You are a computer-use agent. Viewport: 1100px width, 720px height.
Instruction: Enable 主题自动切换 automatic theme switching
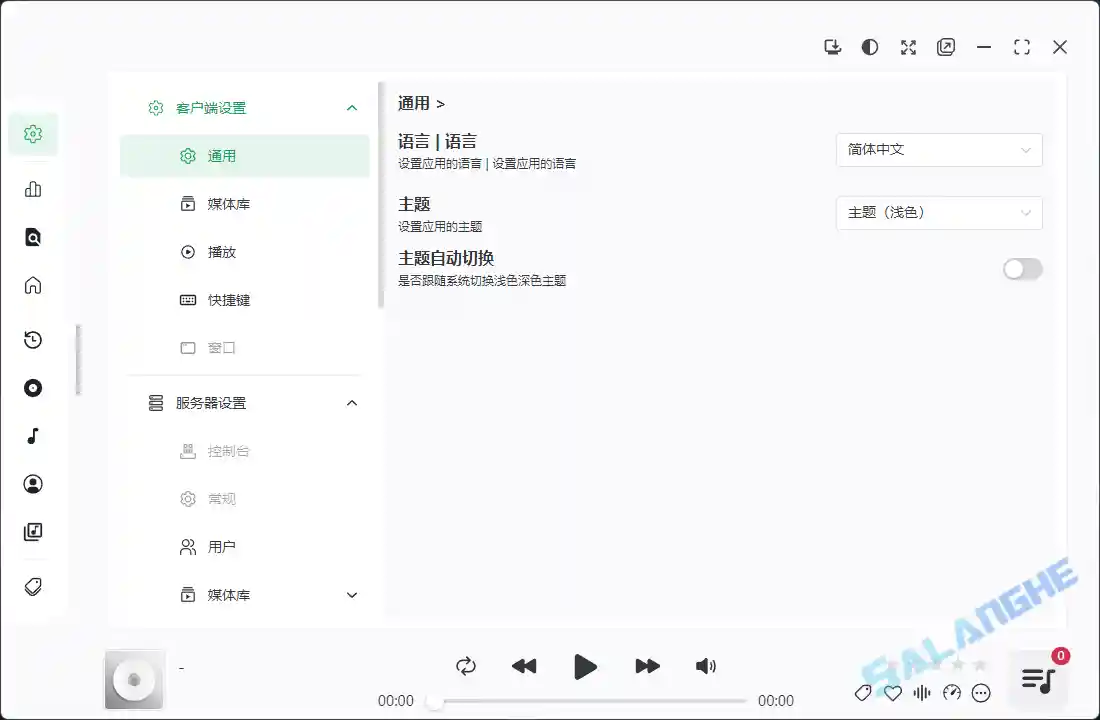click(1022, 269)
